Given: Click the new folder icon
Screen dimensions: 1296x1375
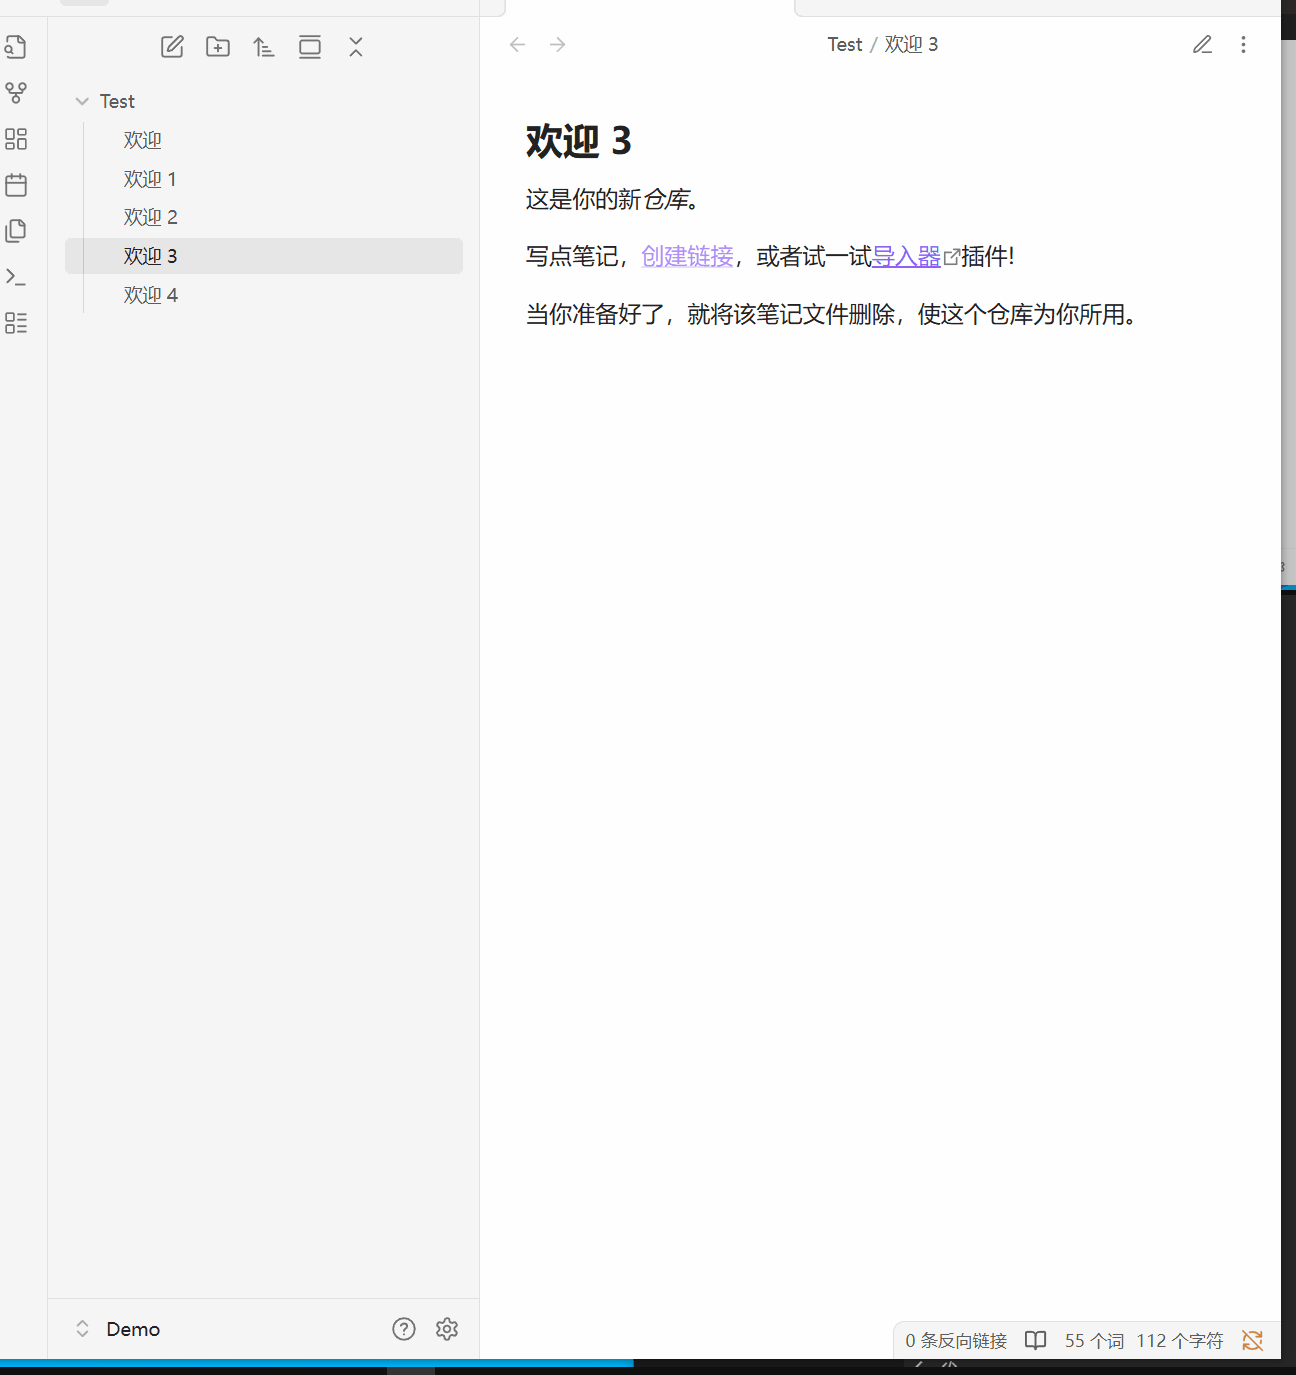Looking at the screenshot, I should pyautogui.click(x=218, y=47).
